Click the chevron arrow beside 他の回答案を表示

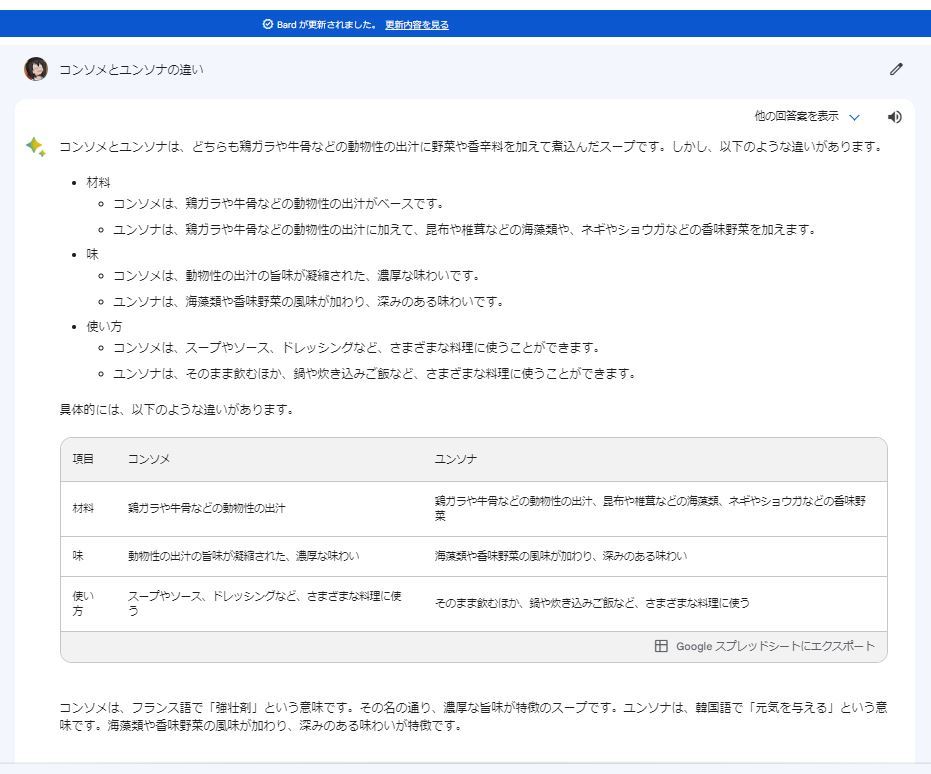pos(854,117)
